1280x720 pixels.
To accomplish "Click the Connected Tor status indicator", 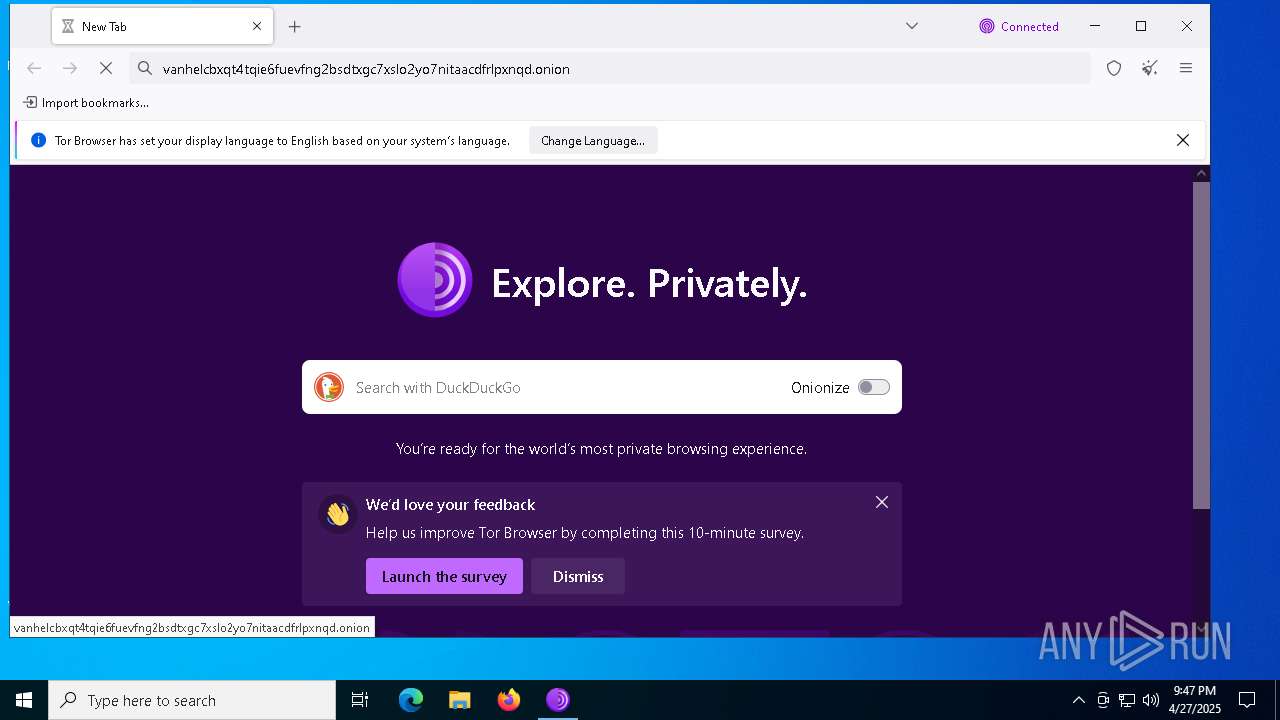I will pos(1019,27).
